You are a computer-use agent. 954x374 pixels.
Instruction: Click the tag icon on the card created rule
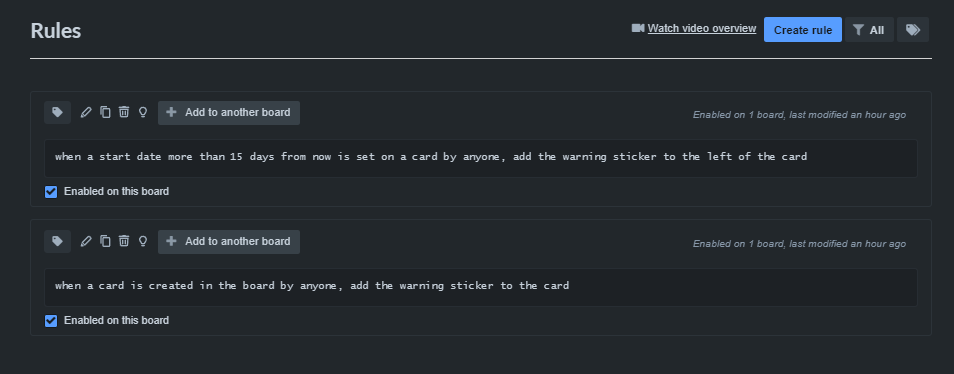57,241
